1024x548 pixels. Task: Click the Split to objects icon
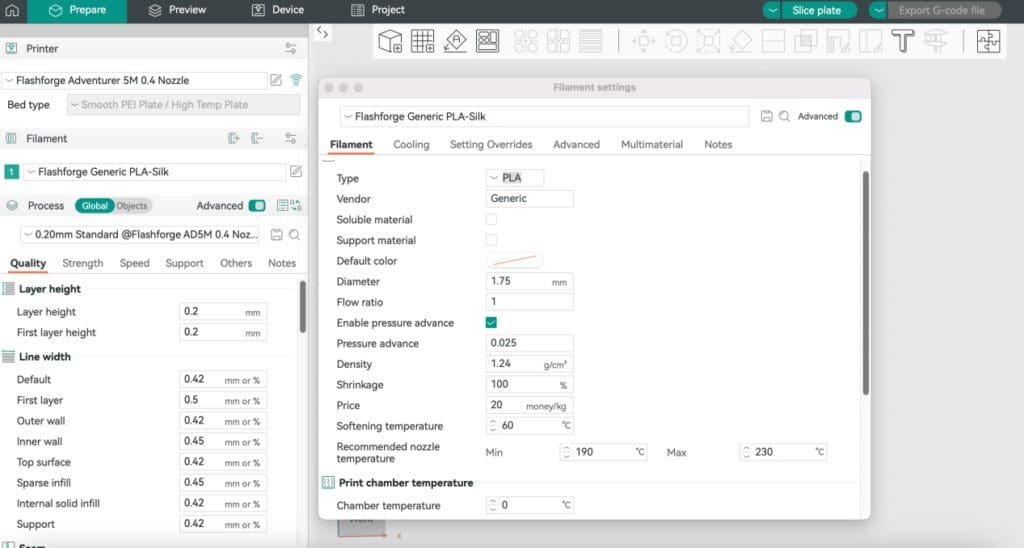click(526, 41)
